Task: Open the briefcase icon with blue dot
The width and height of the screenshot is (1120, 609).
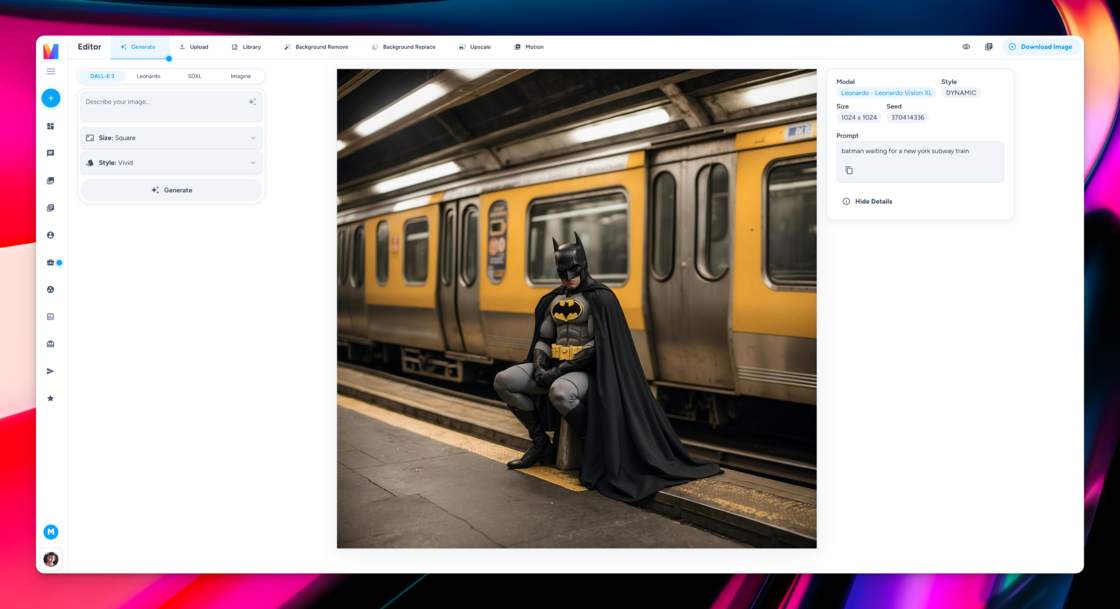Action: (51, 263)
